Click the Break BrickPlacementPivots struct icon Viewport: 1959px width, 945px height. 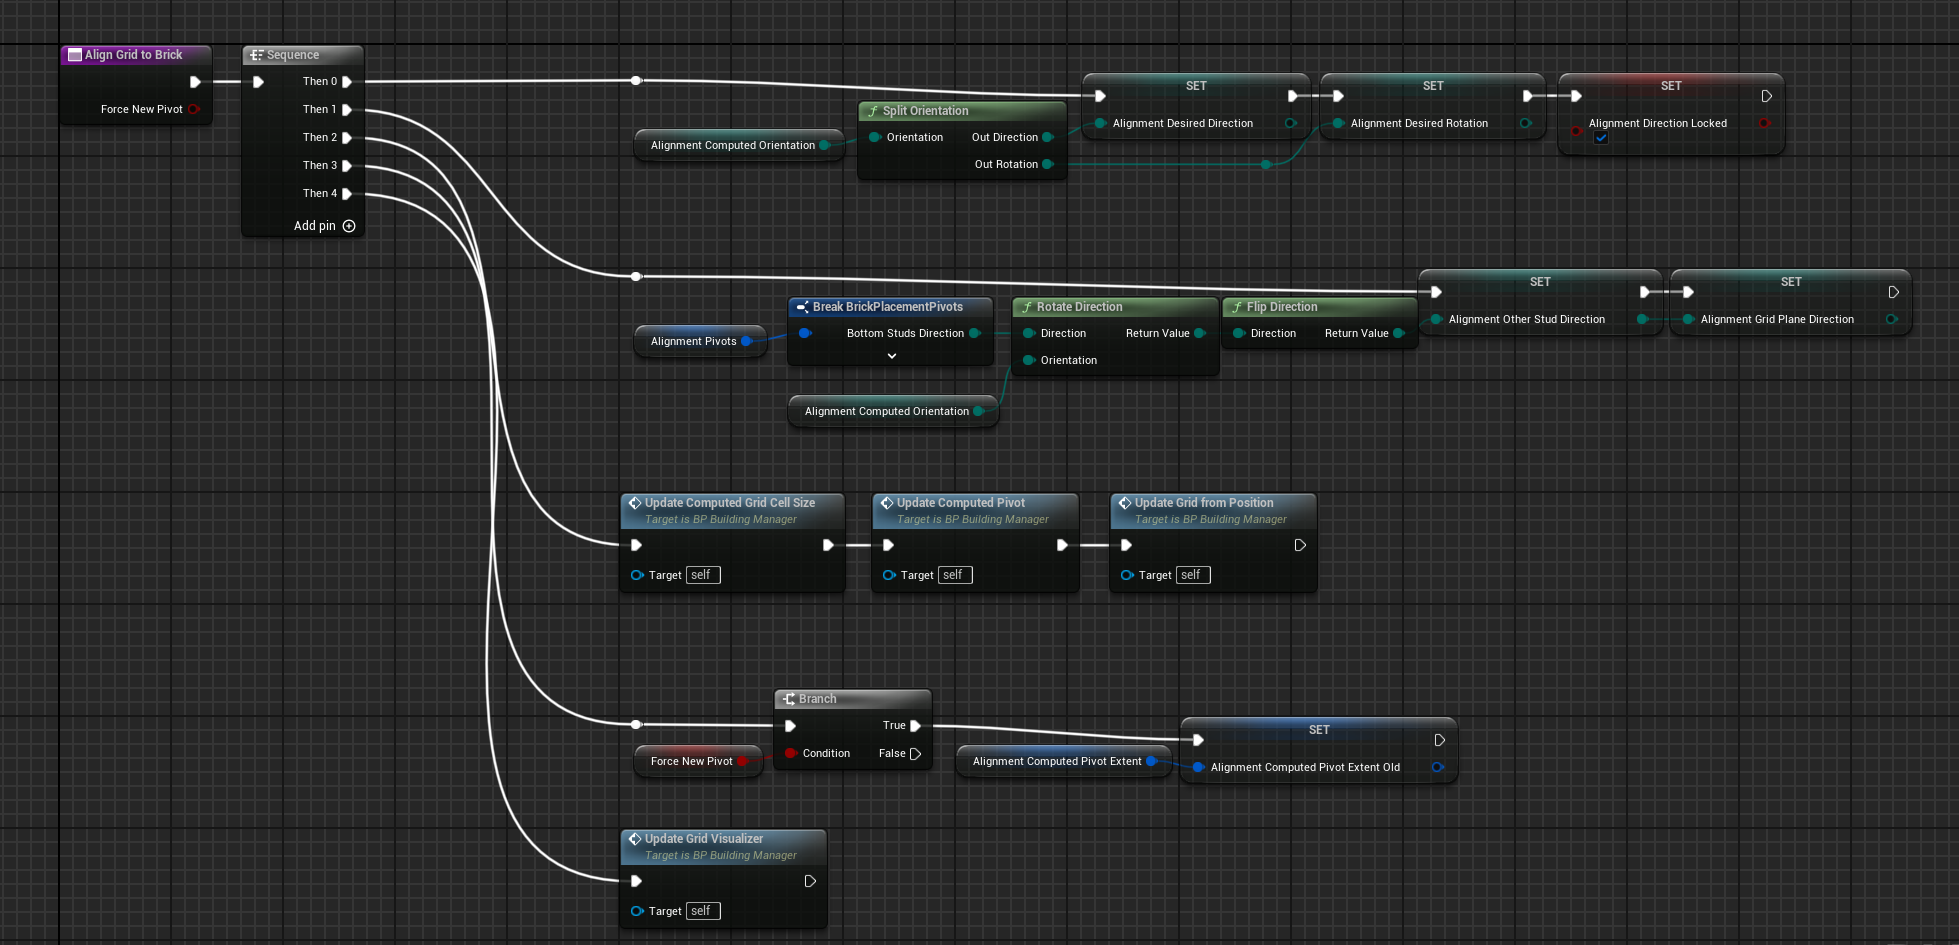pos(804,306)
